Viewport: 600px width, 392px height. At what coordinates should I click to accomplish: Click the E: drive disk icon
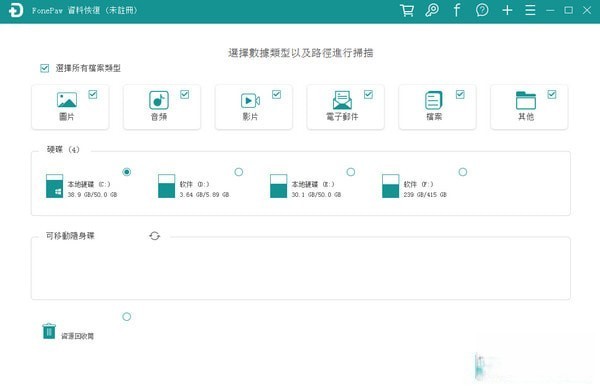(278, 186)
